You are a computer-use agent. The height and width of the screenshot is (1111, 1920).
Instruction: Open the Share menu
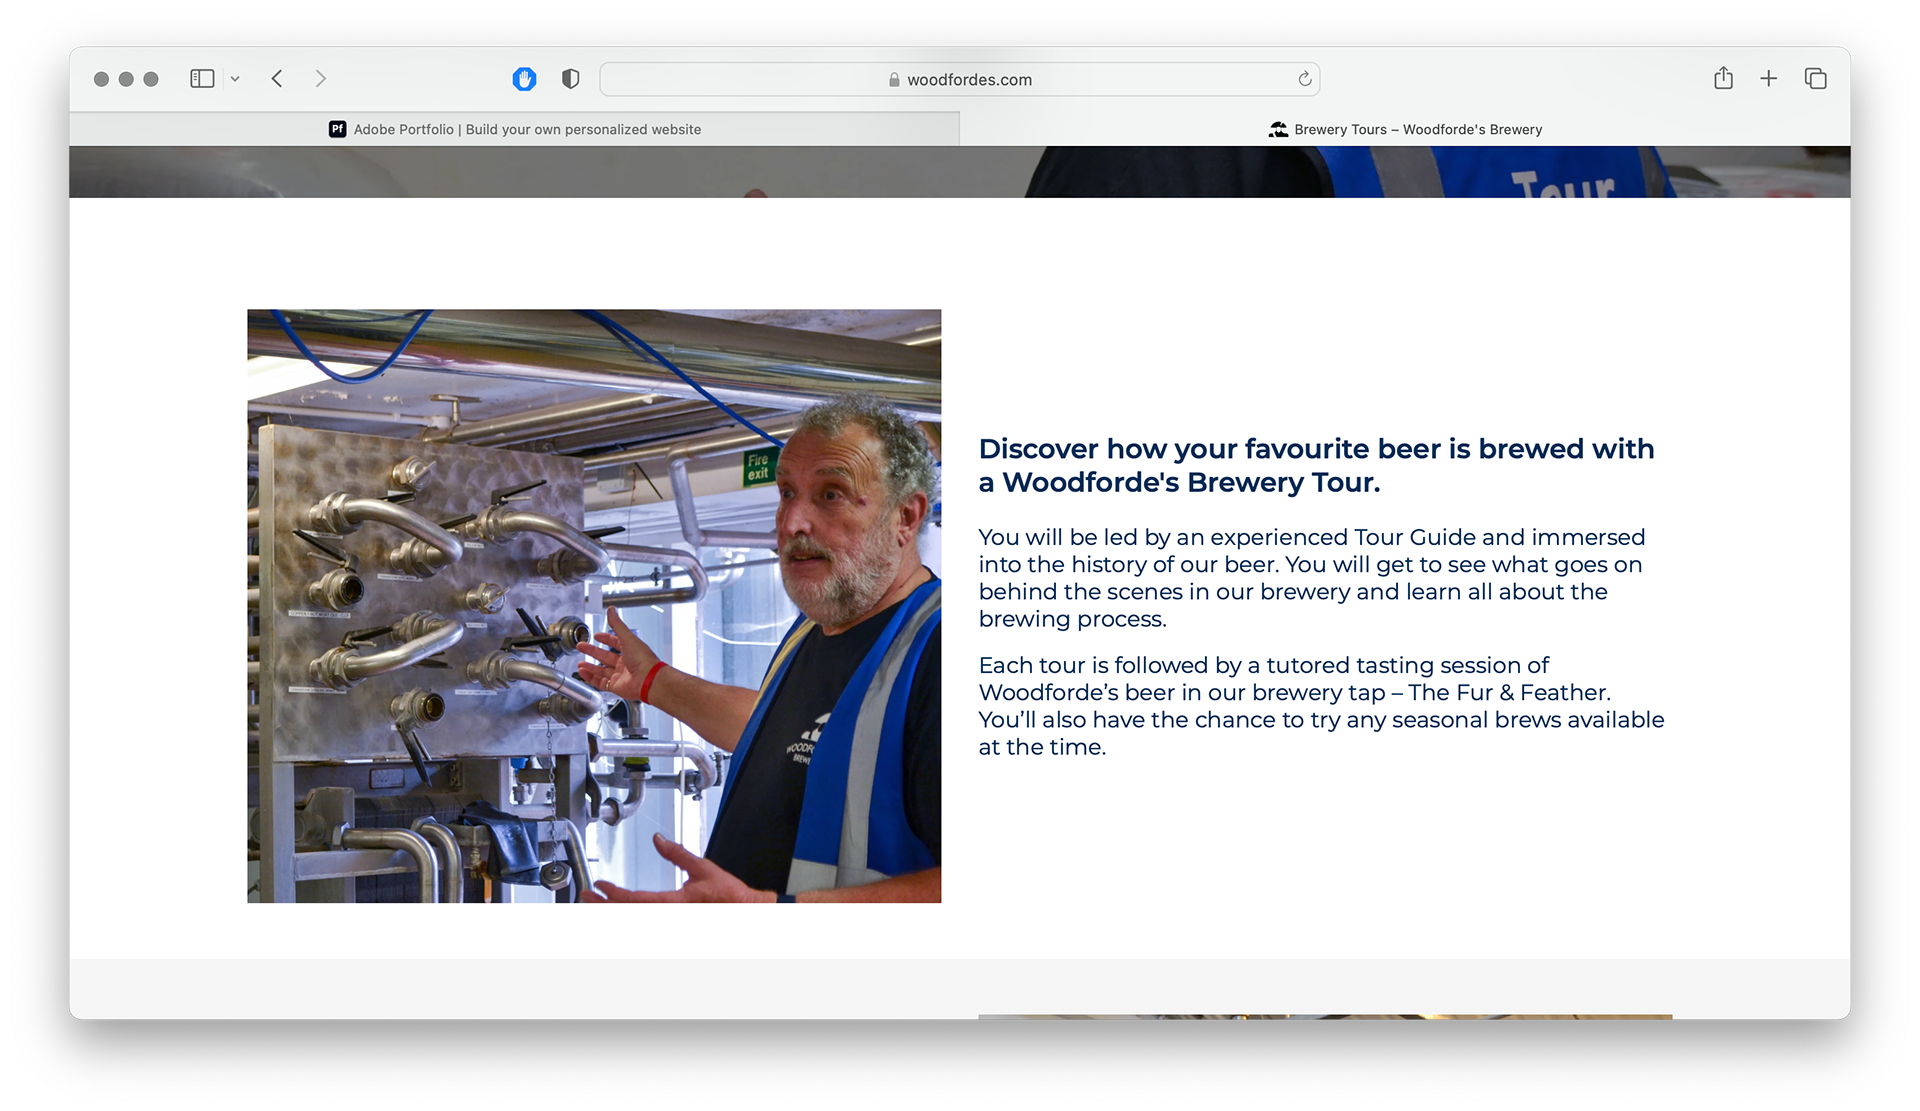(x=1723, y=79)
